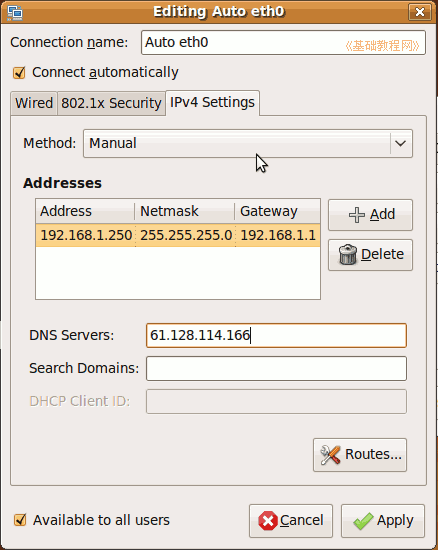Click the Address column header
This screenshot has width=438, height=550.
(x=85, y=211)
